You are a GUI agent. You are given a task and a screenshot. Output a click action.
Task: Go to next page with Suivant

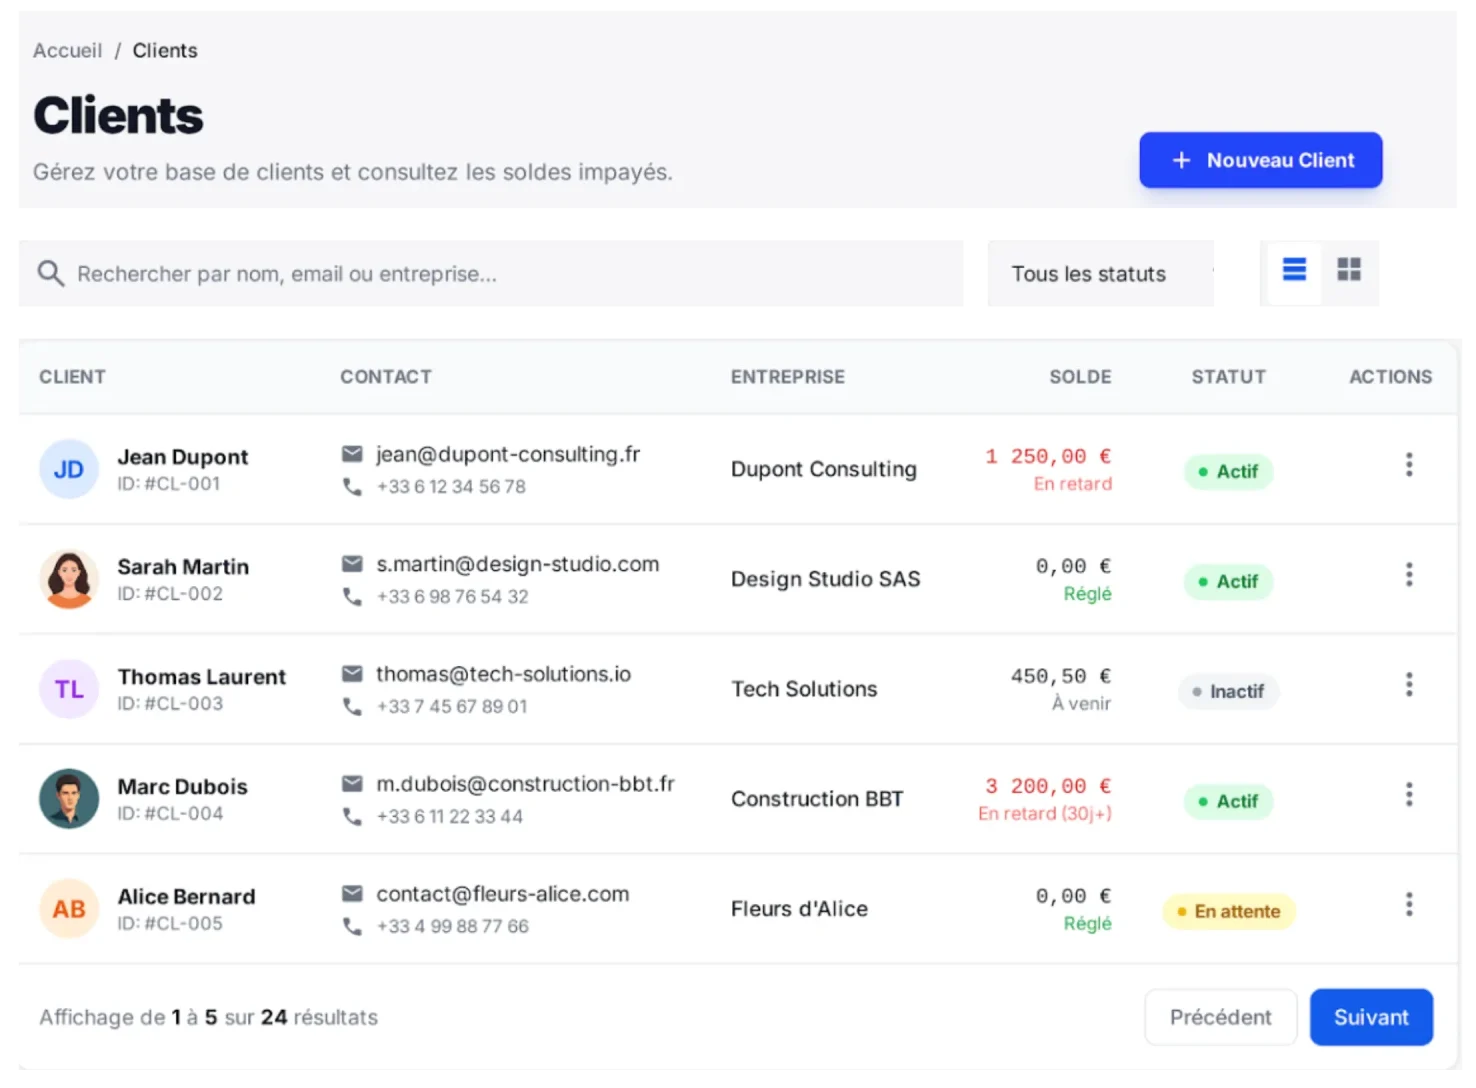(1370, 1017)
